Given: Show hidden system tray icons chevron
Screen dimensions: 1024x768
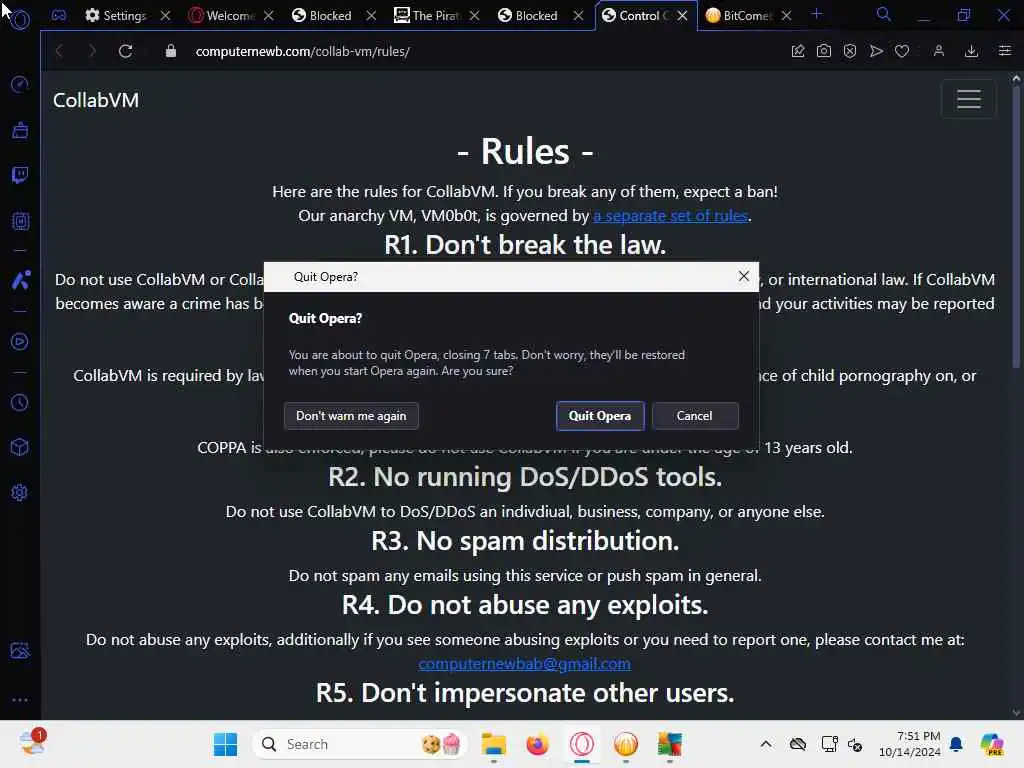Looking at the screenshot, I should pyautogui.click(x=766, y=744).
